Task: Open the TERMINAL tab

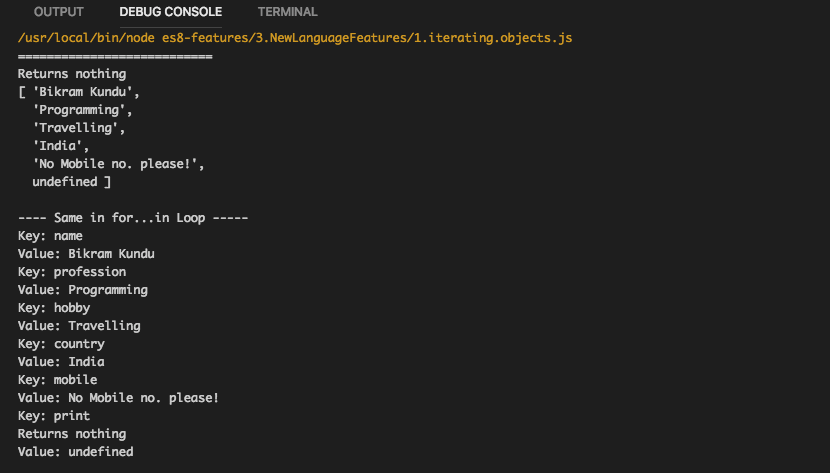Action: [x=287, y=12]
